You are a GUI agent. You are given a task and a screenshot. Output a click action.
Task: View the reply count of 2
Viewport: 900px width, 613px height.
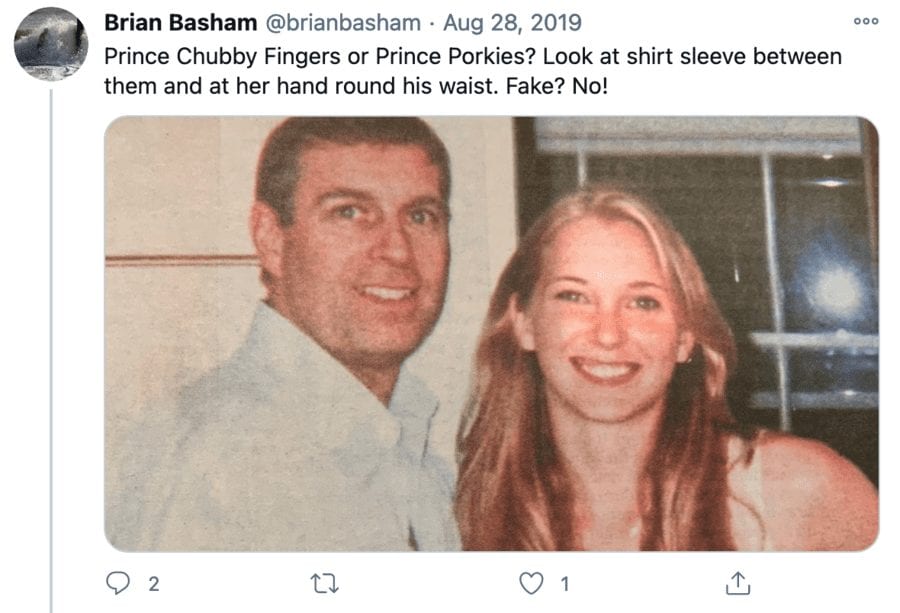click(153, 584)
